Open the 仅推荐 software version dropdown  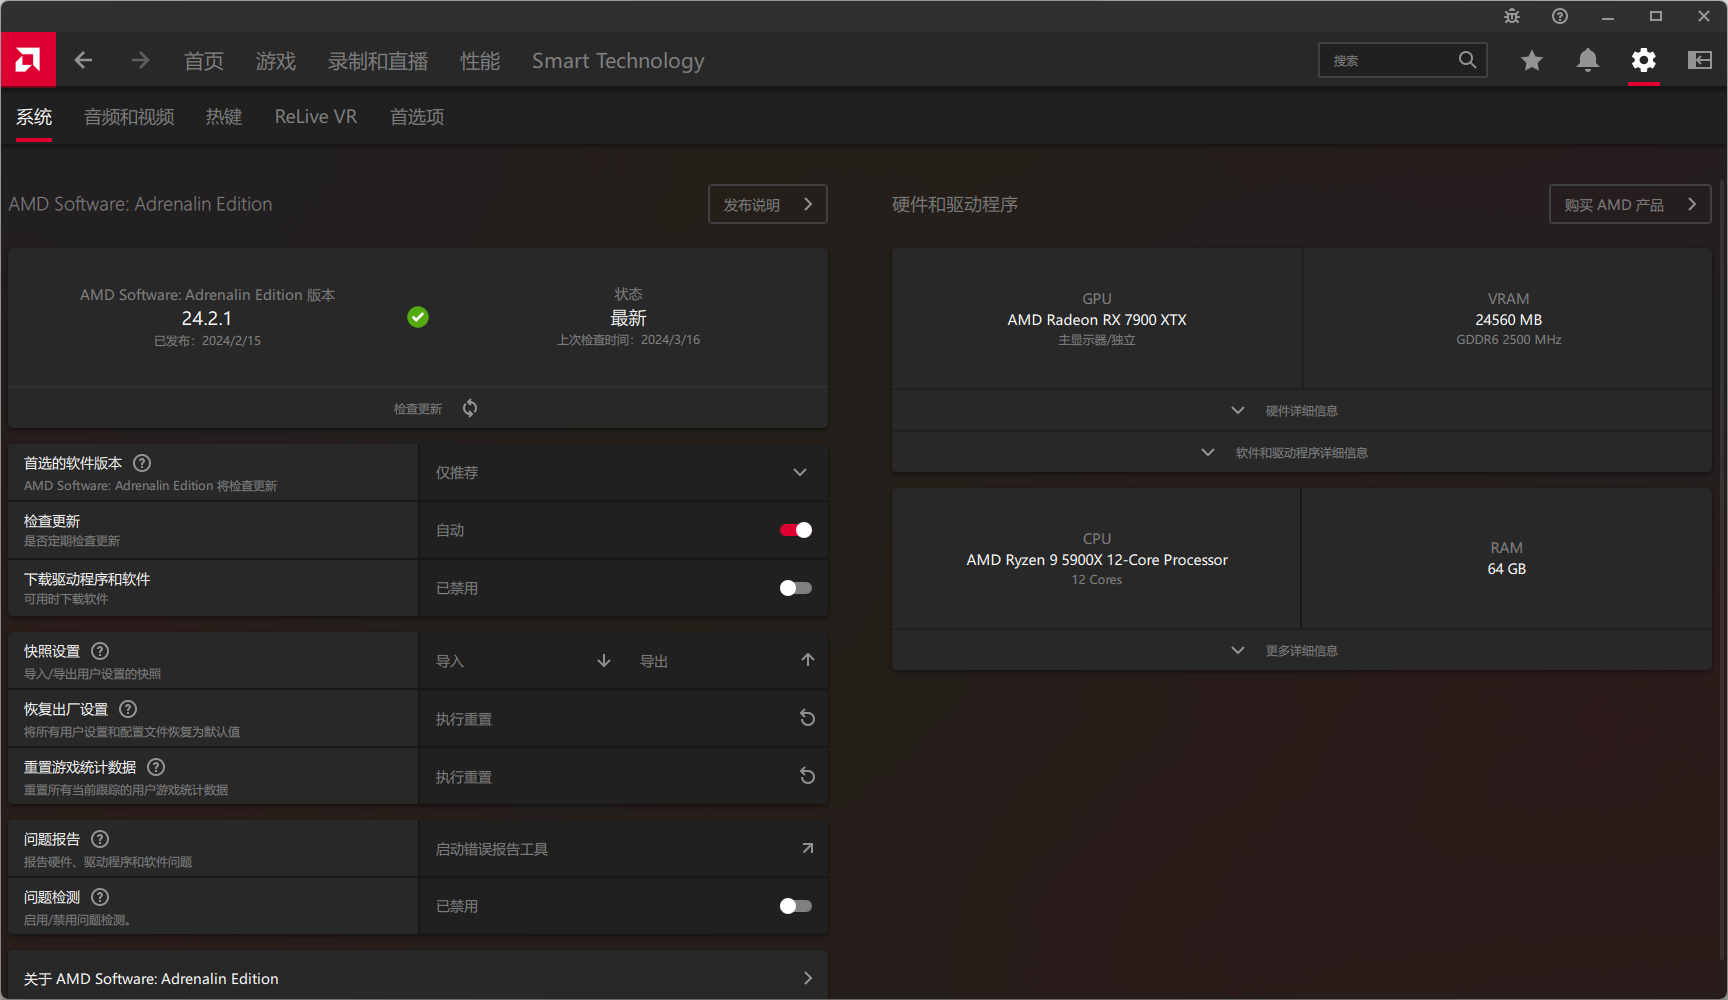click(x=623, y=472)
